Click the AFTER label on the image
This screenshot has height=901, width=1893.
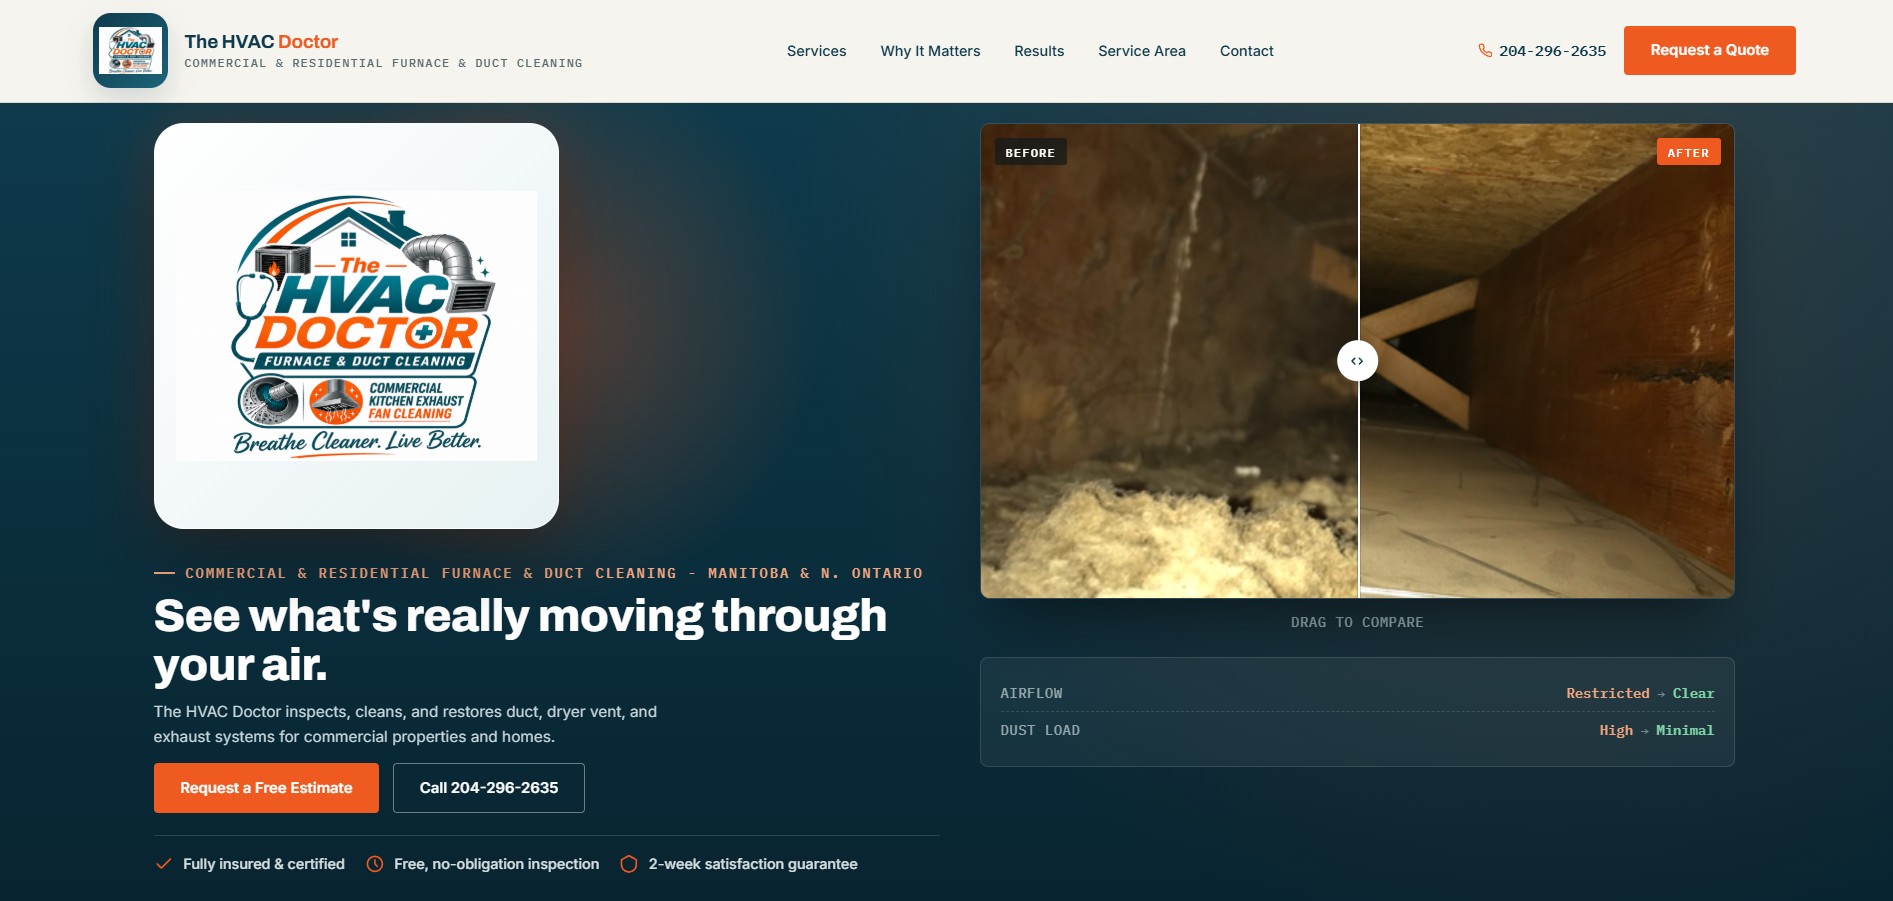(1688, 152)
